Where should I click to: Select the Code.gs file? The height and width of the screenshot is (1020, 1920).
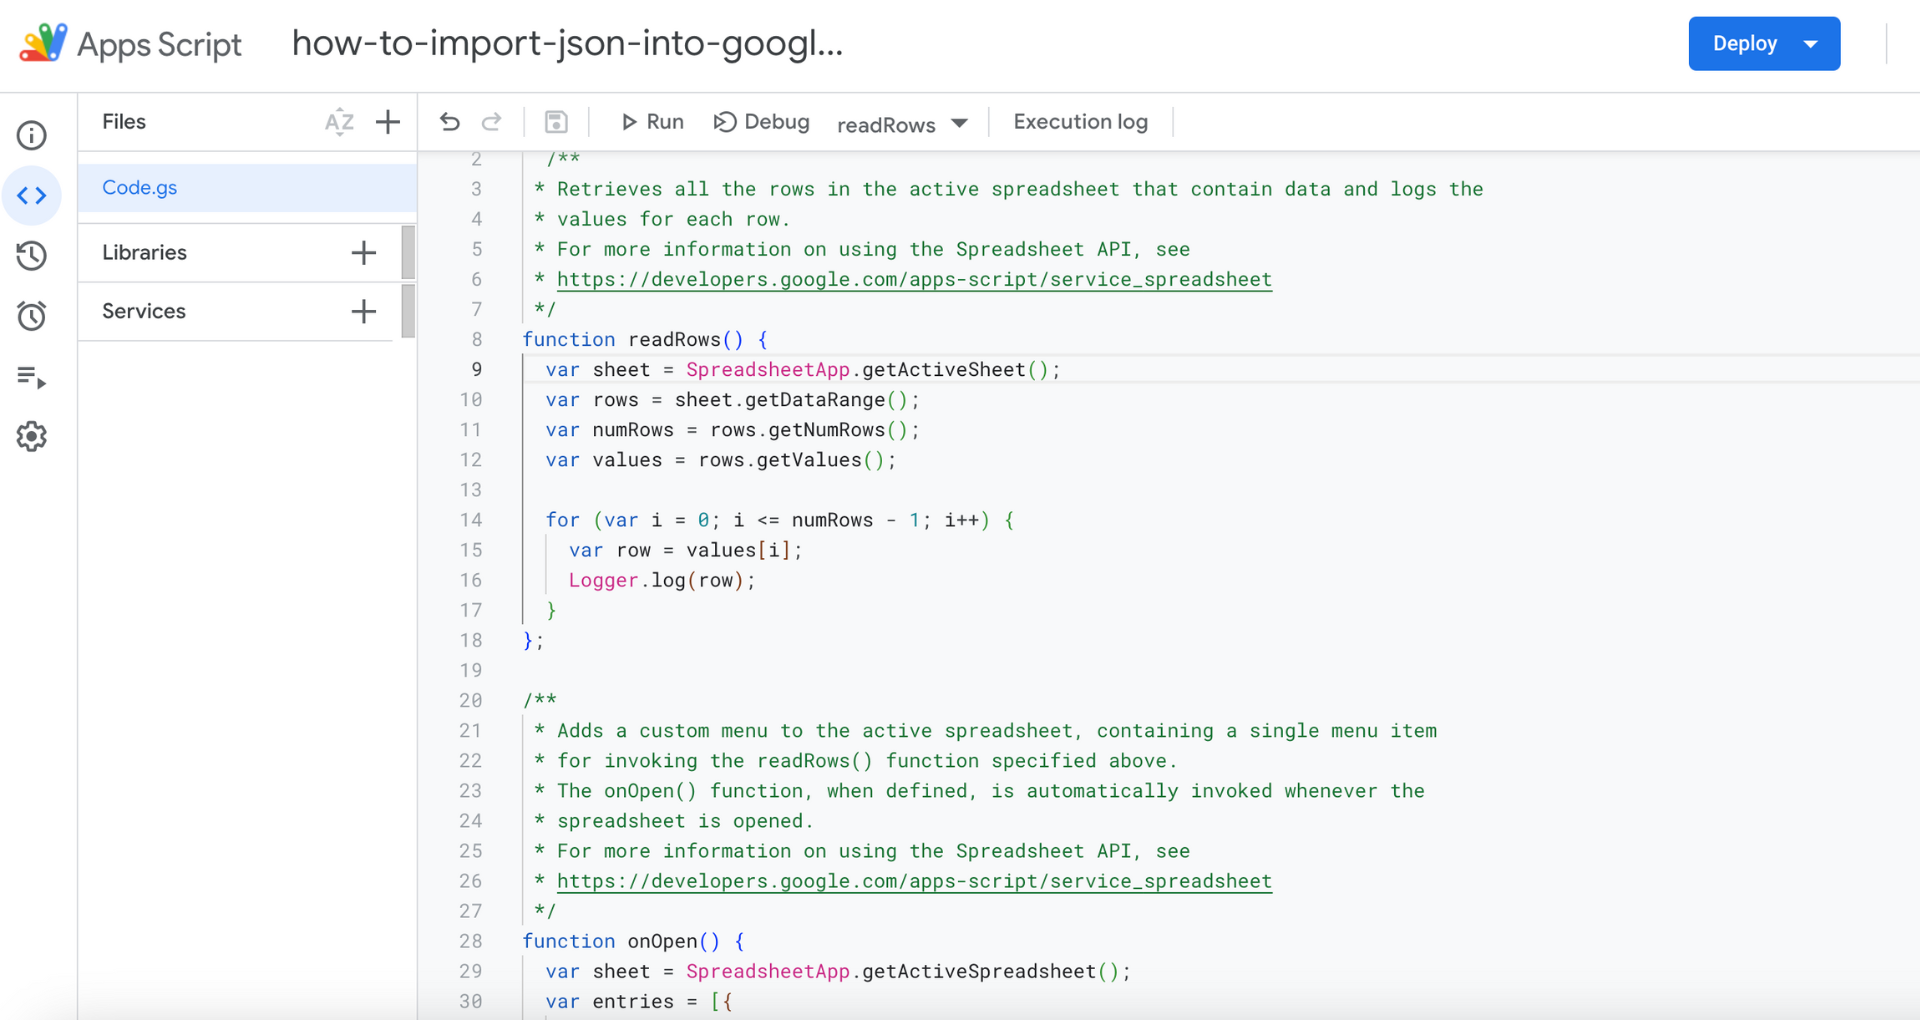[x=139, y=187]
